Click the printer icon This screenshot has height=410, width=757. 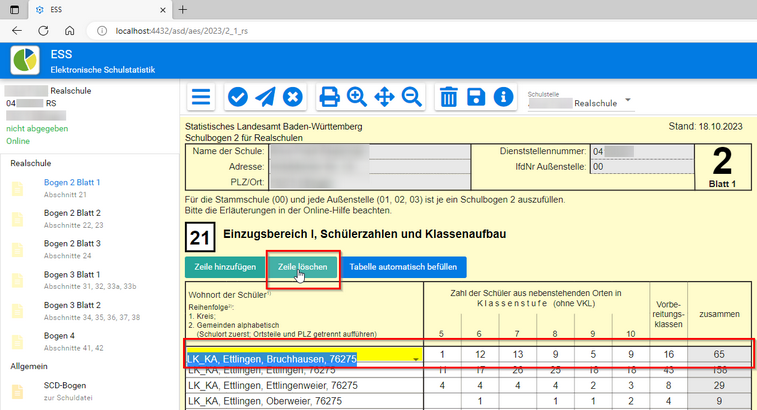(329, 97)
